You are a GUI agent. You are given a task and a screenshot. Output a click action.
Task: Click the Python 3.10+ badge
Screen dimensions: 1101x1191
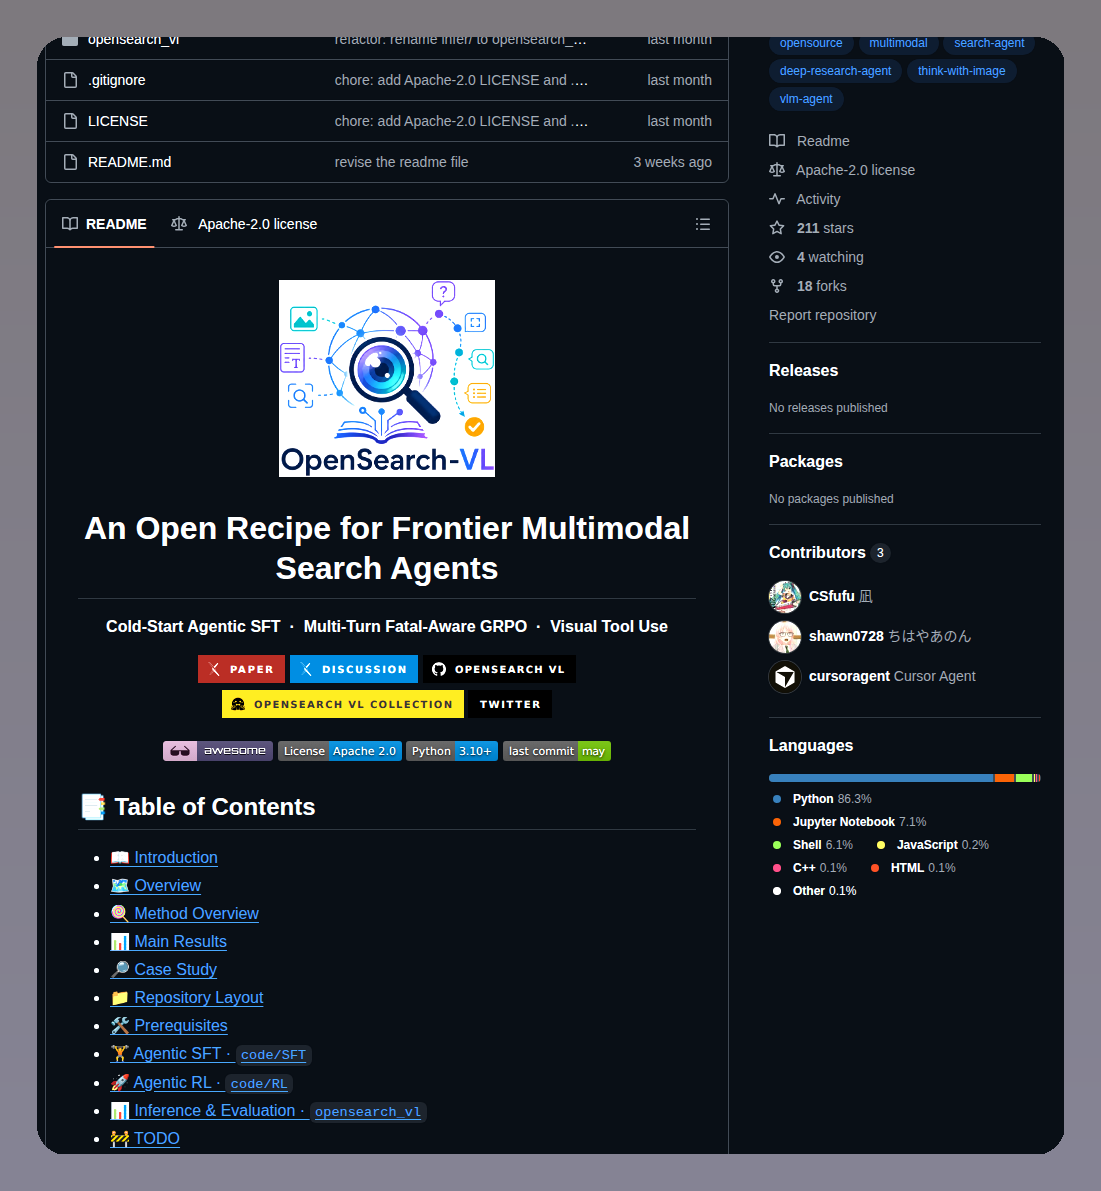(452, 751)
